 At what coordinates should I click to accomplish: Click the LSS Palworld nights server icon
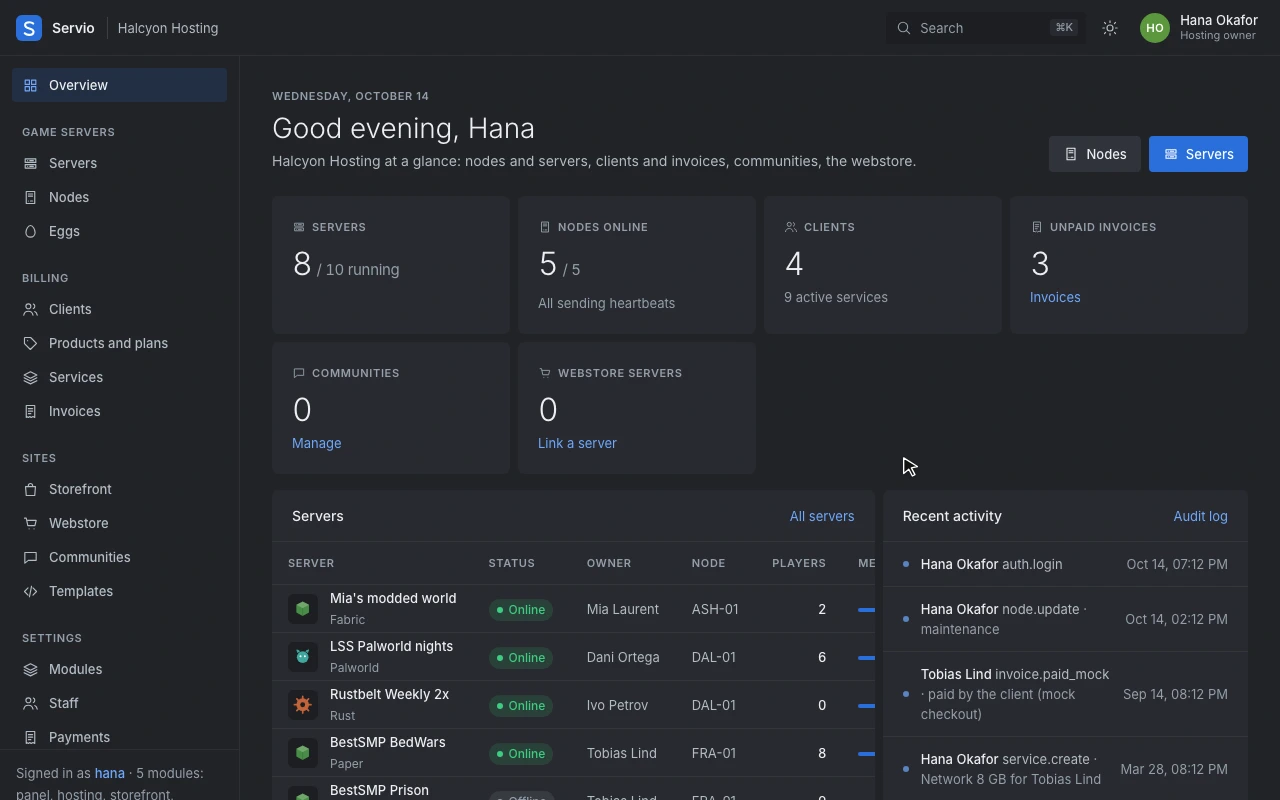[303, 657]
